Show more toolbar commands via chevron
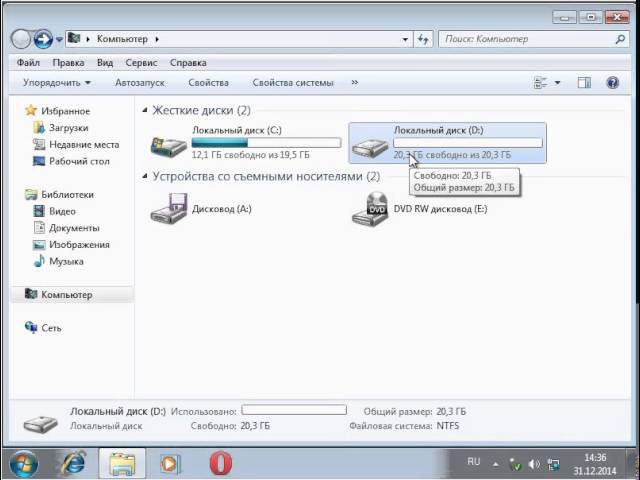Screen dimensions: 640x480 pos(355,82)
